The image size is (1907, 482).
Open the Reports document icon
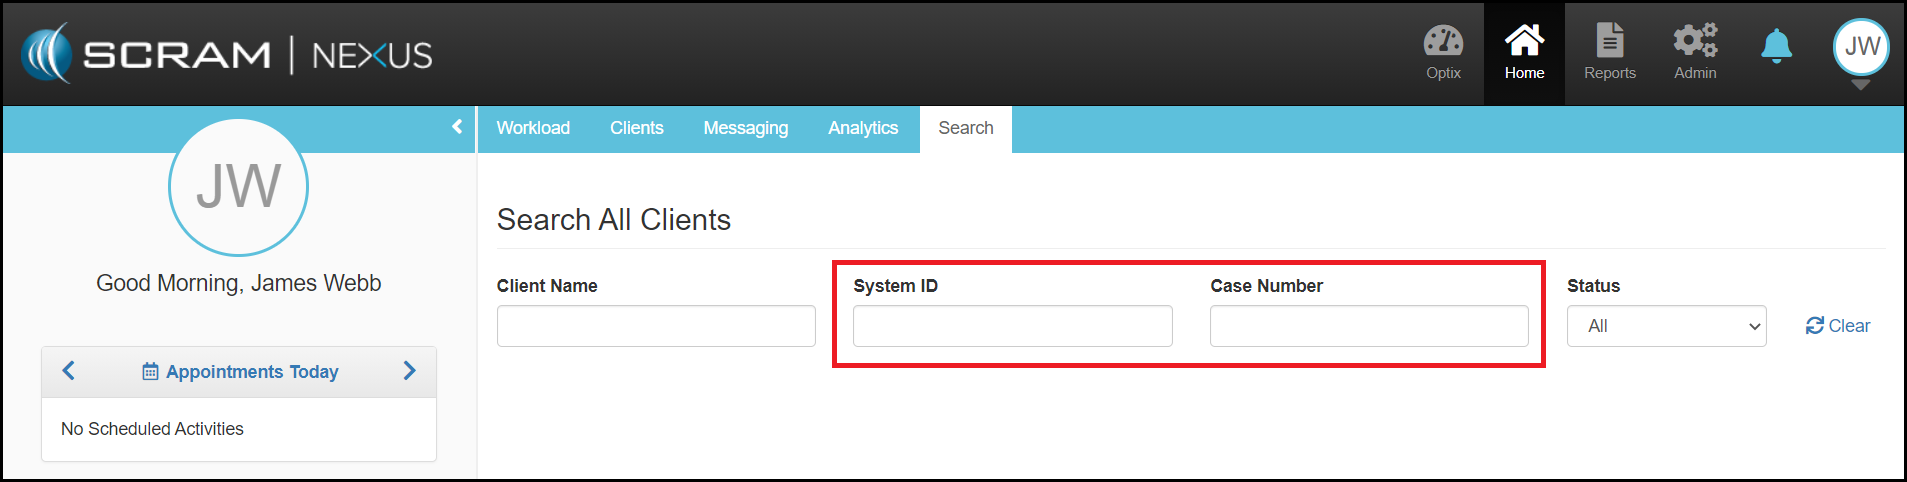(1609, 42)
